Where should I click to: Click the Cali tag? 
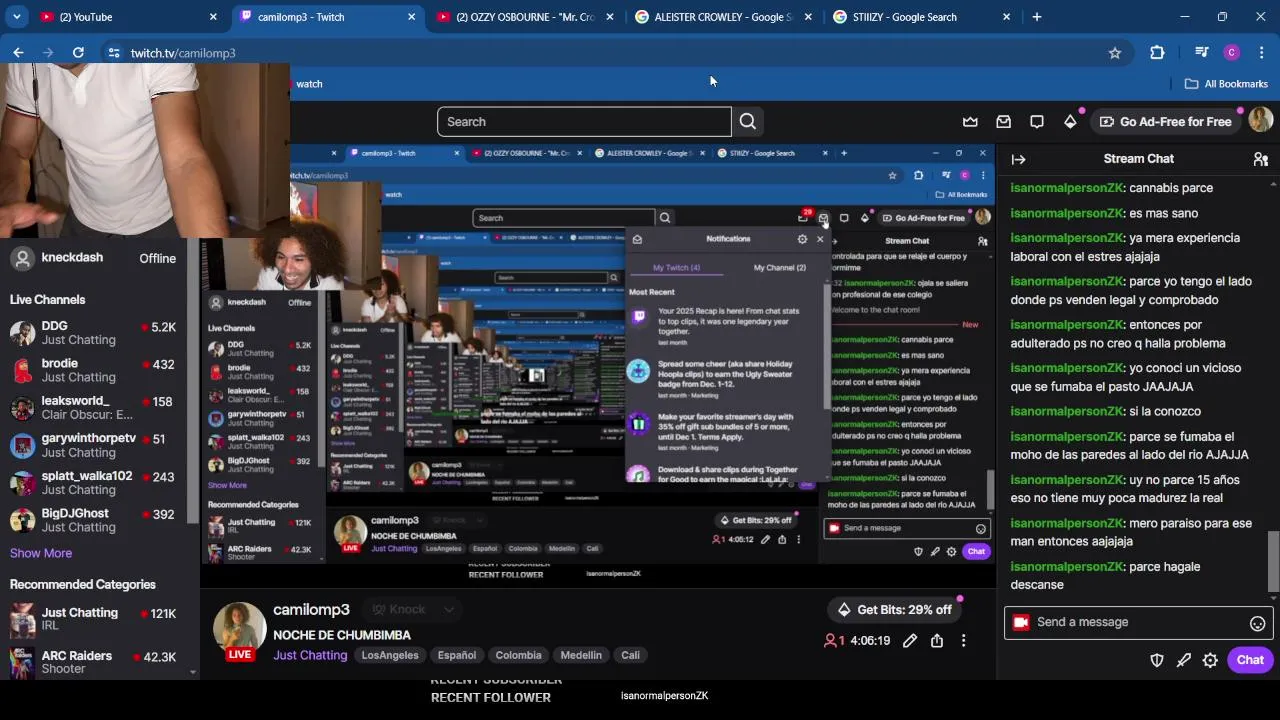point(630,655)
